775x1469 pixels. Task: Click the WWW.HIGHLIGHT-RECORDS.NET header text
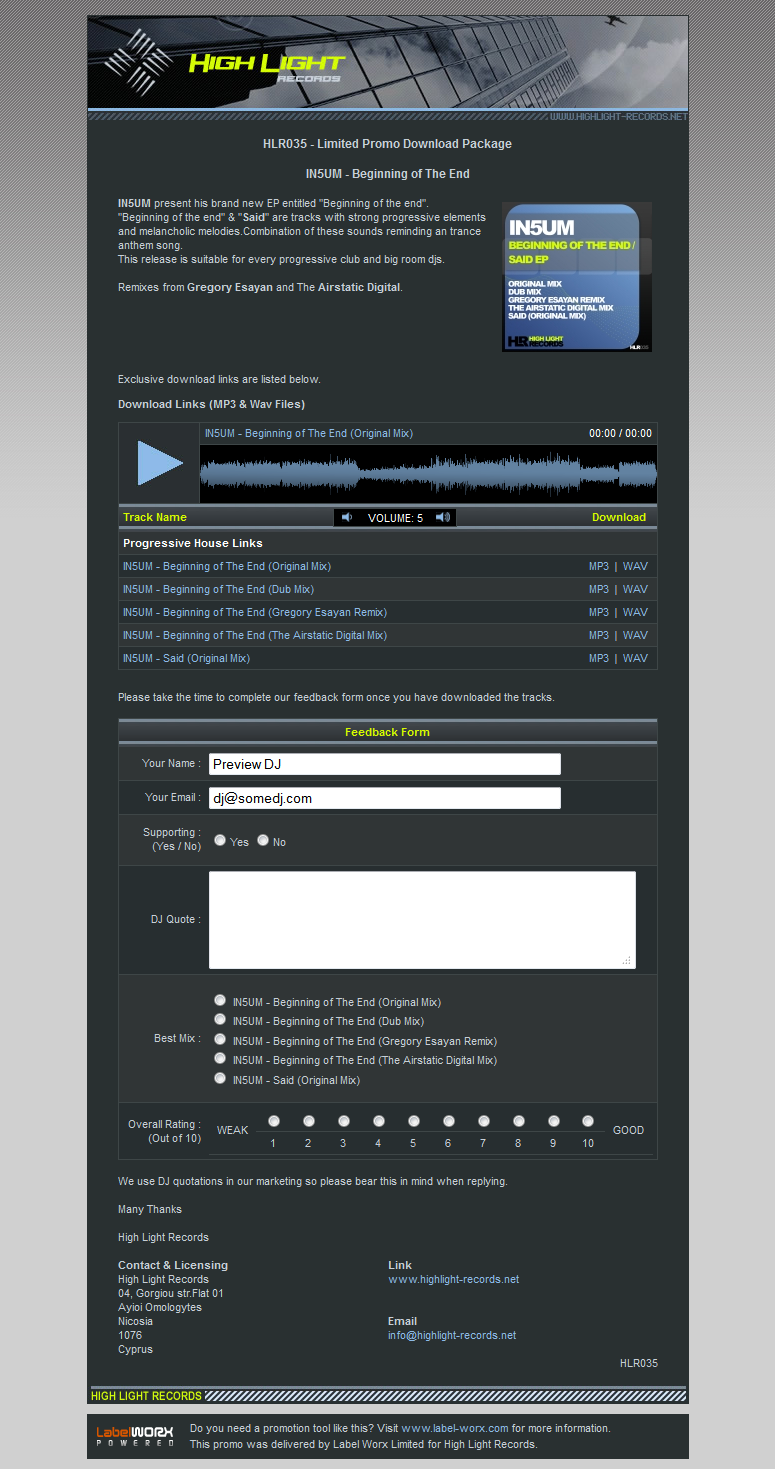coord(618,117)
